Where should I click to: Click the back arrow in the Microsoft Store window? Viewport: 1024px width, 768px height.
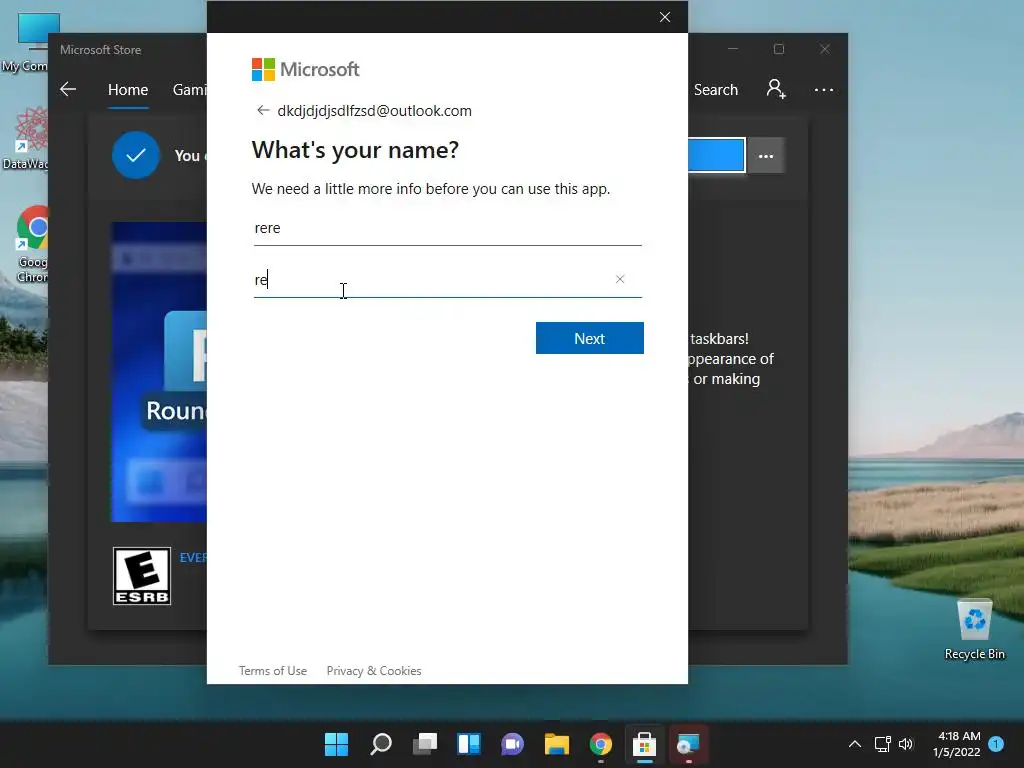[x=68, y=89]
